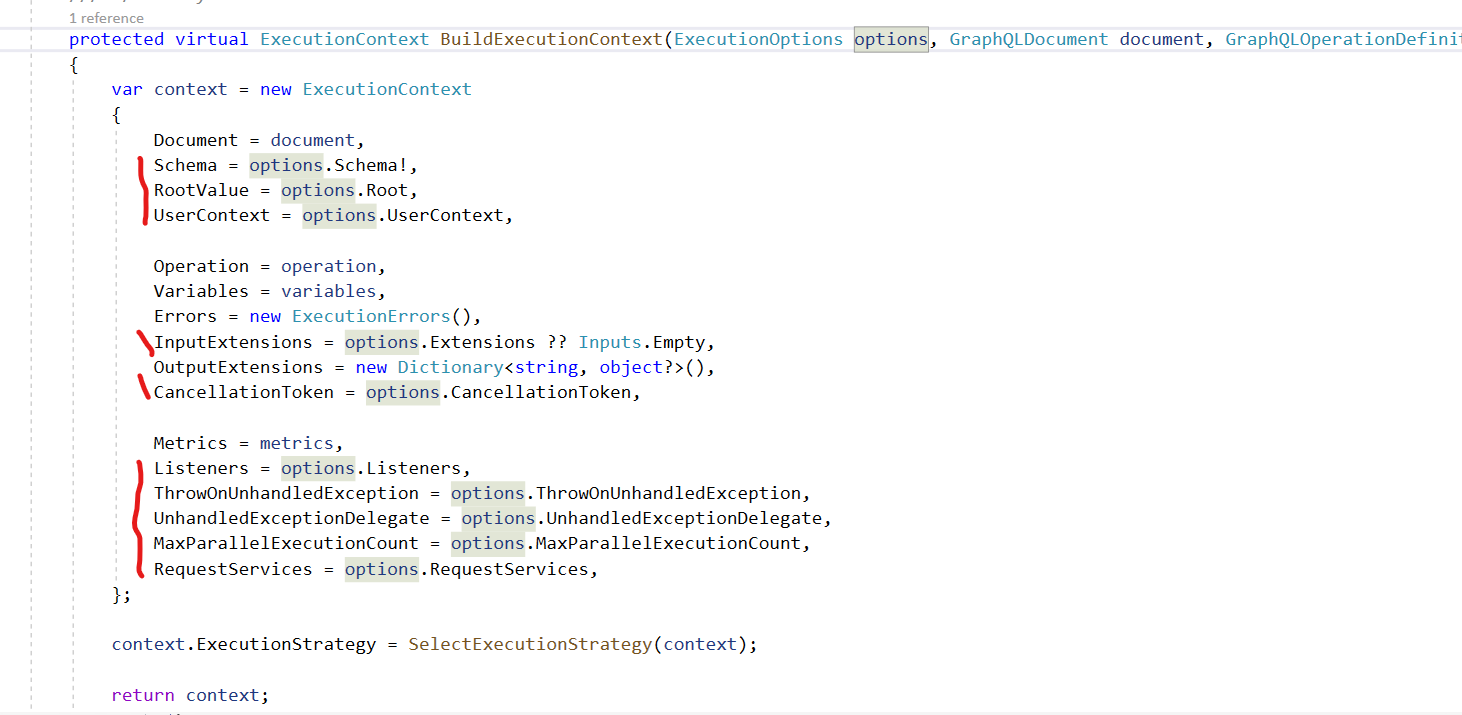Viewport: 1462px width, 715px height.
Task: Click the new ExecutionContext constructor reference
Action: [386, 89]
